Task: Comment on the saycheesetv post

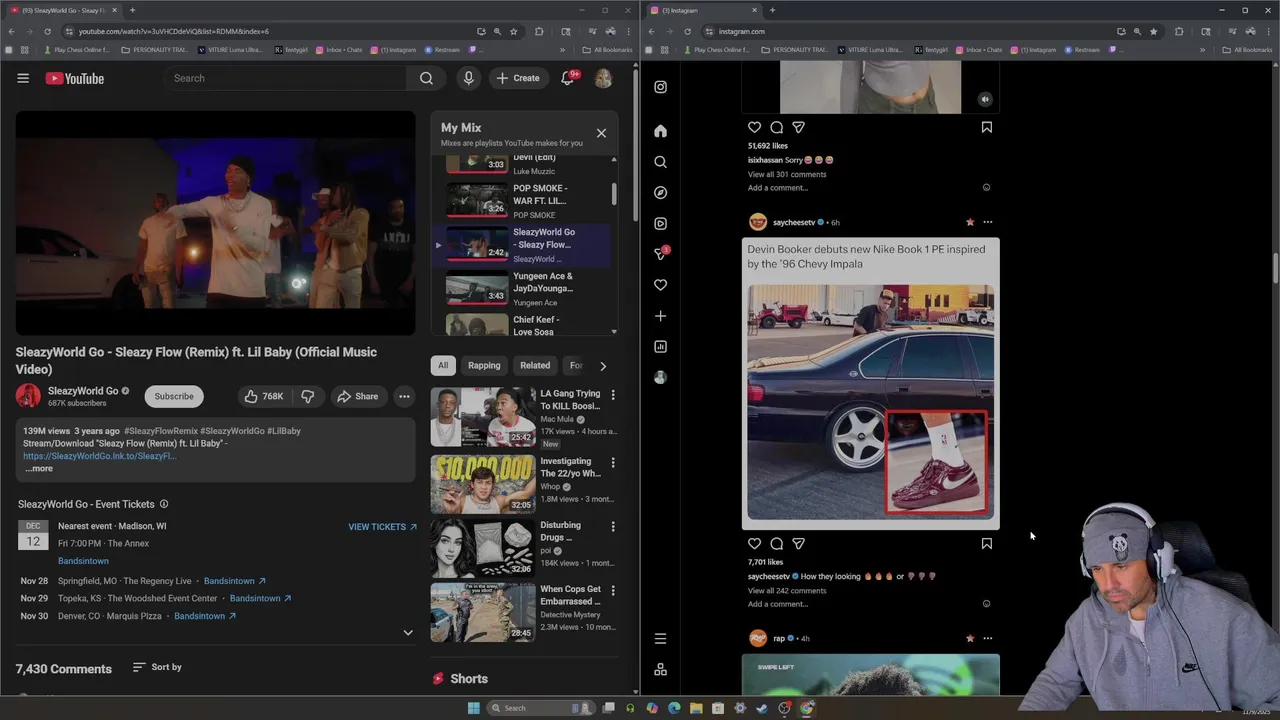Action: pyautogui.click(x=776, y=544)
